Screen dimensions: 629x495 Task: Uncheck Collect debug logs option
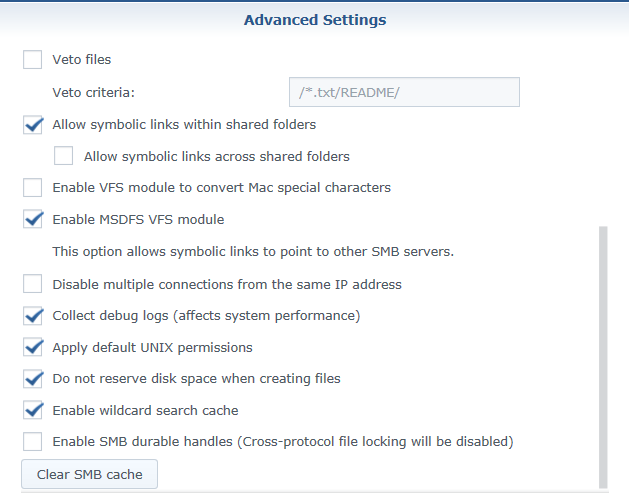pos(32,315)
